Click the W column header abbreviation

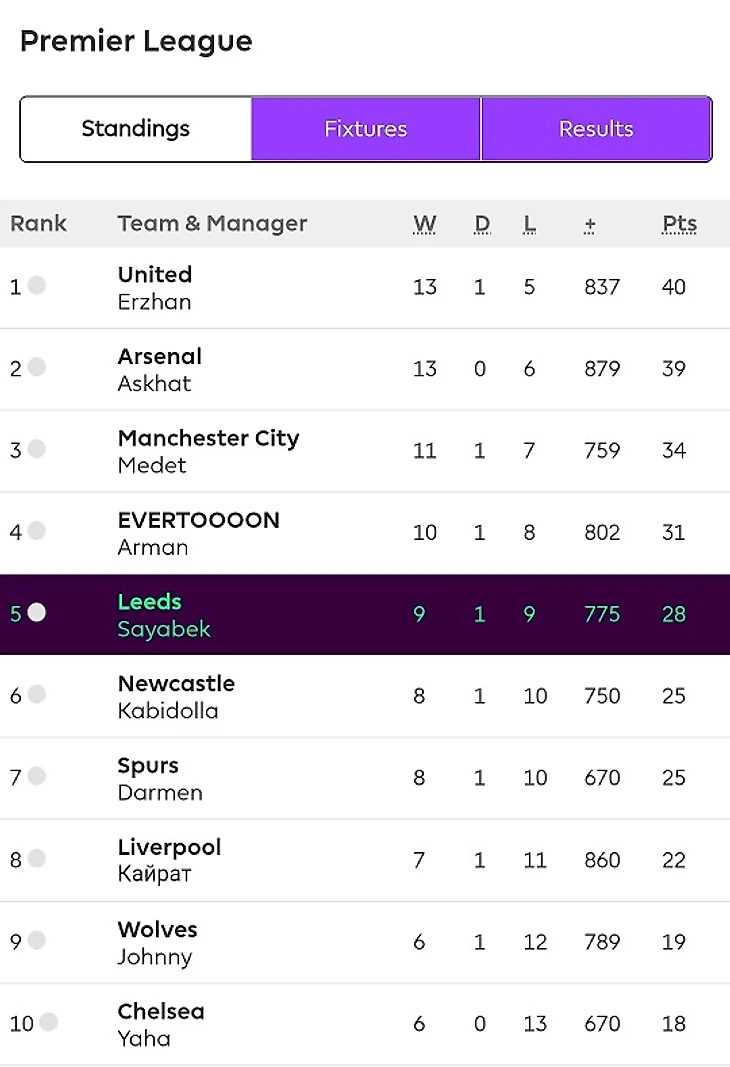(x=425, y=224)
